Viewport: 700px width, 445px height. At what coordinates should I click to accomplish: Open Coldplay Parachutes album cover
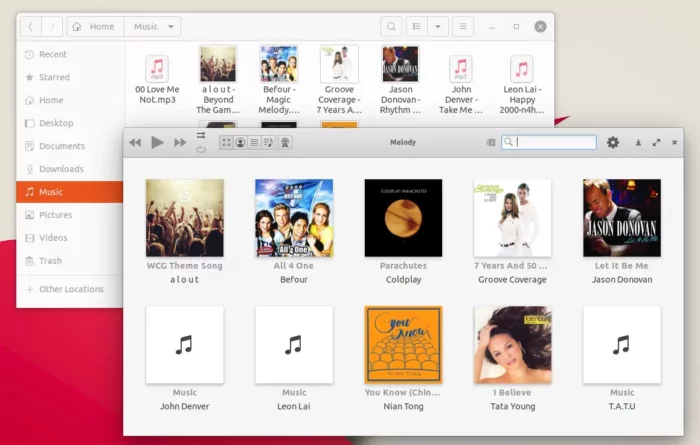point(403,218)
